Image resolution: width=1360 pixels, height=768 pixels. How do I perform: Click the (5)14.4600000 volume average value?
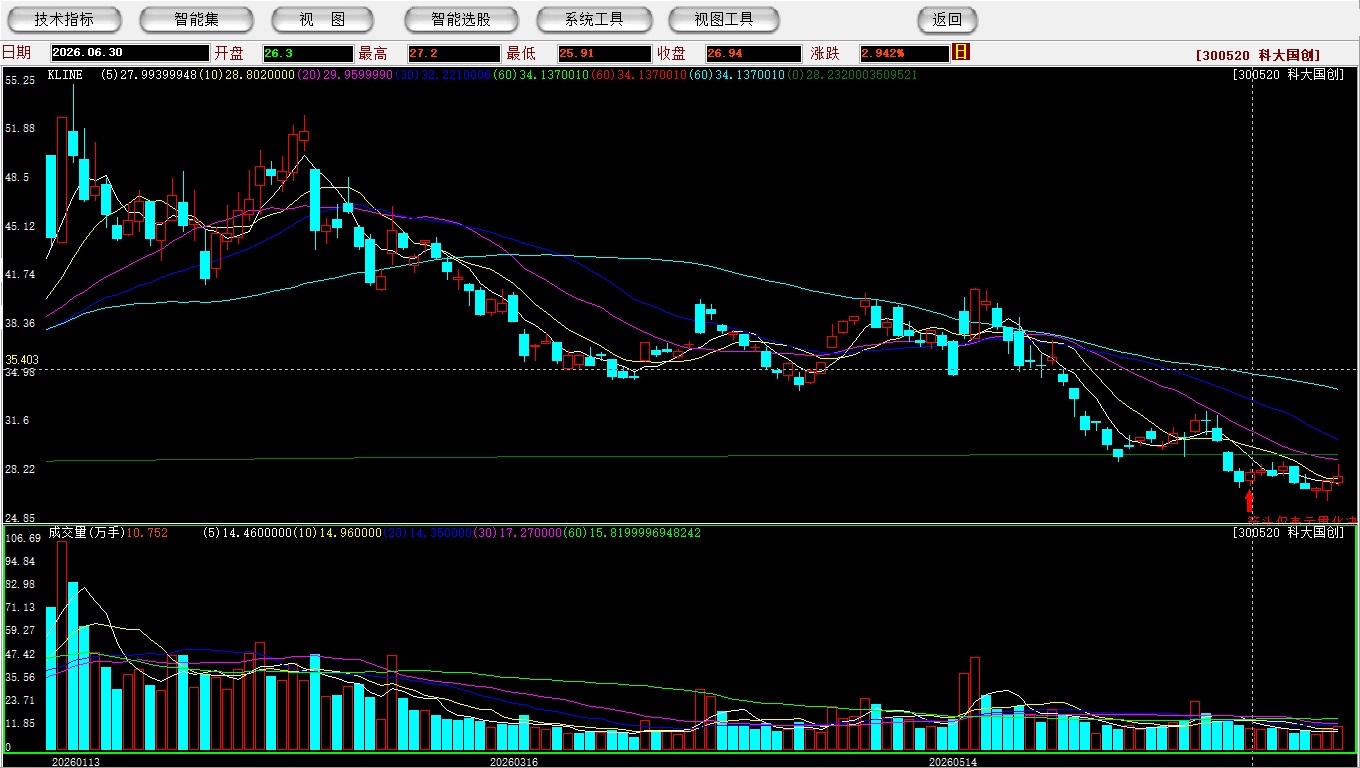click(250, 533)
